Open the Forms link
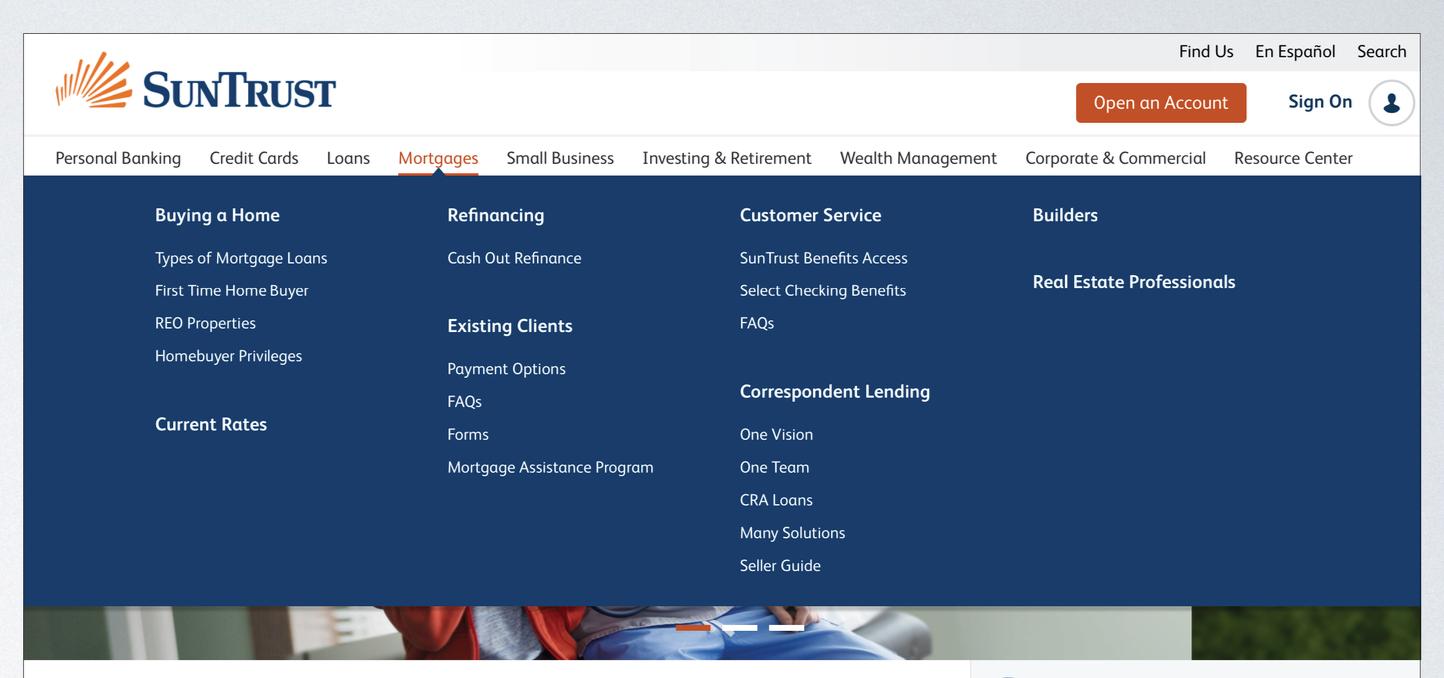Screen dimensions: 1444x678 click(468, 434)
